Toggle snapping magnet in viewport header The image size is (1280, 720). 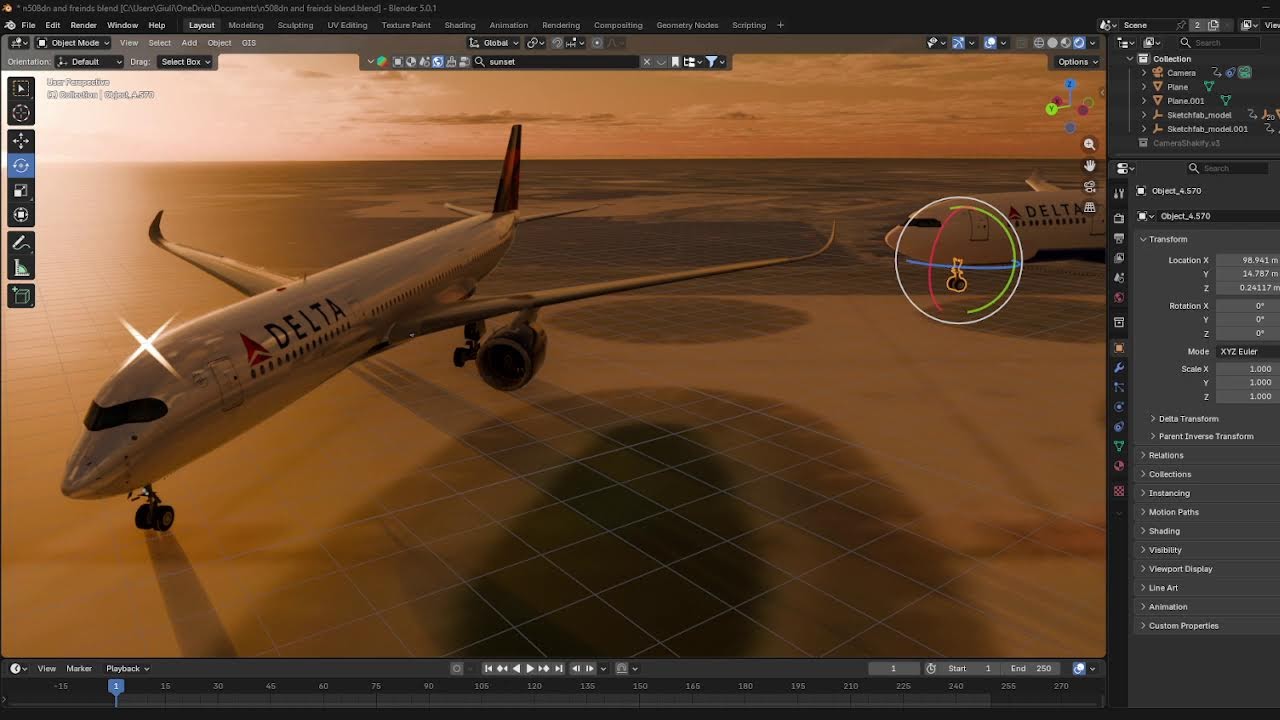(x=557, y=43)
